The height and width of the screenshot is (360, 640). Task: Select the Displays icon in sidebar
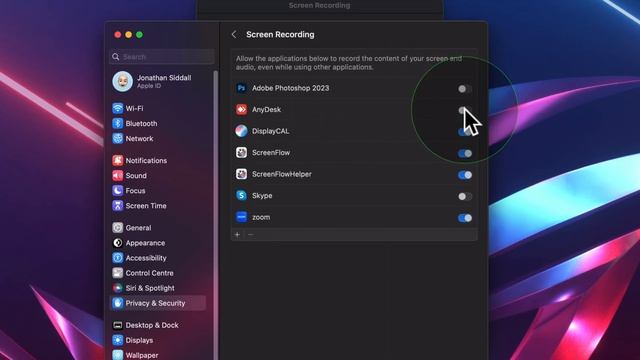tap(118, 340)
